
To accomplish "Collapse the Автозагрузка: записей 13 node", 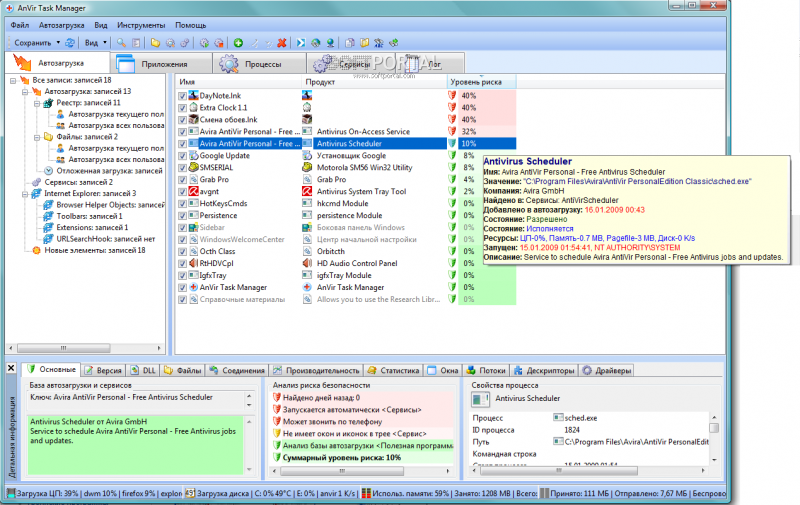I will 24,92.
